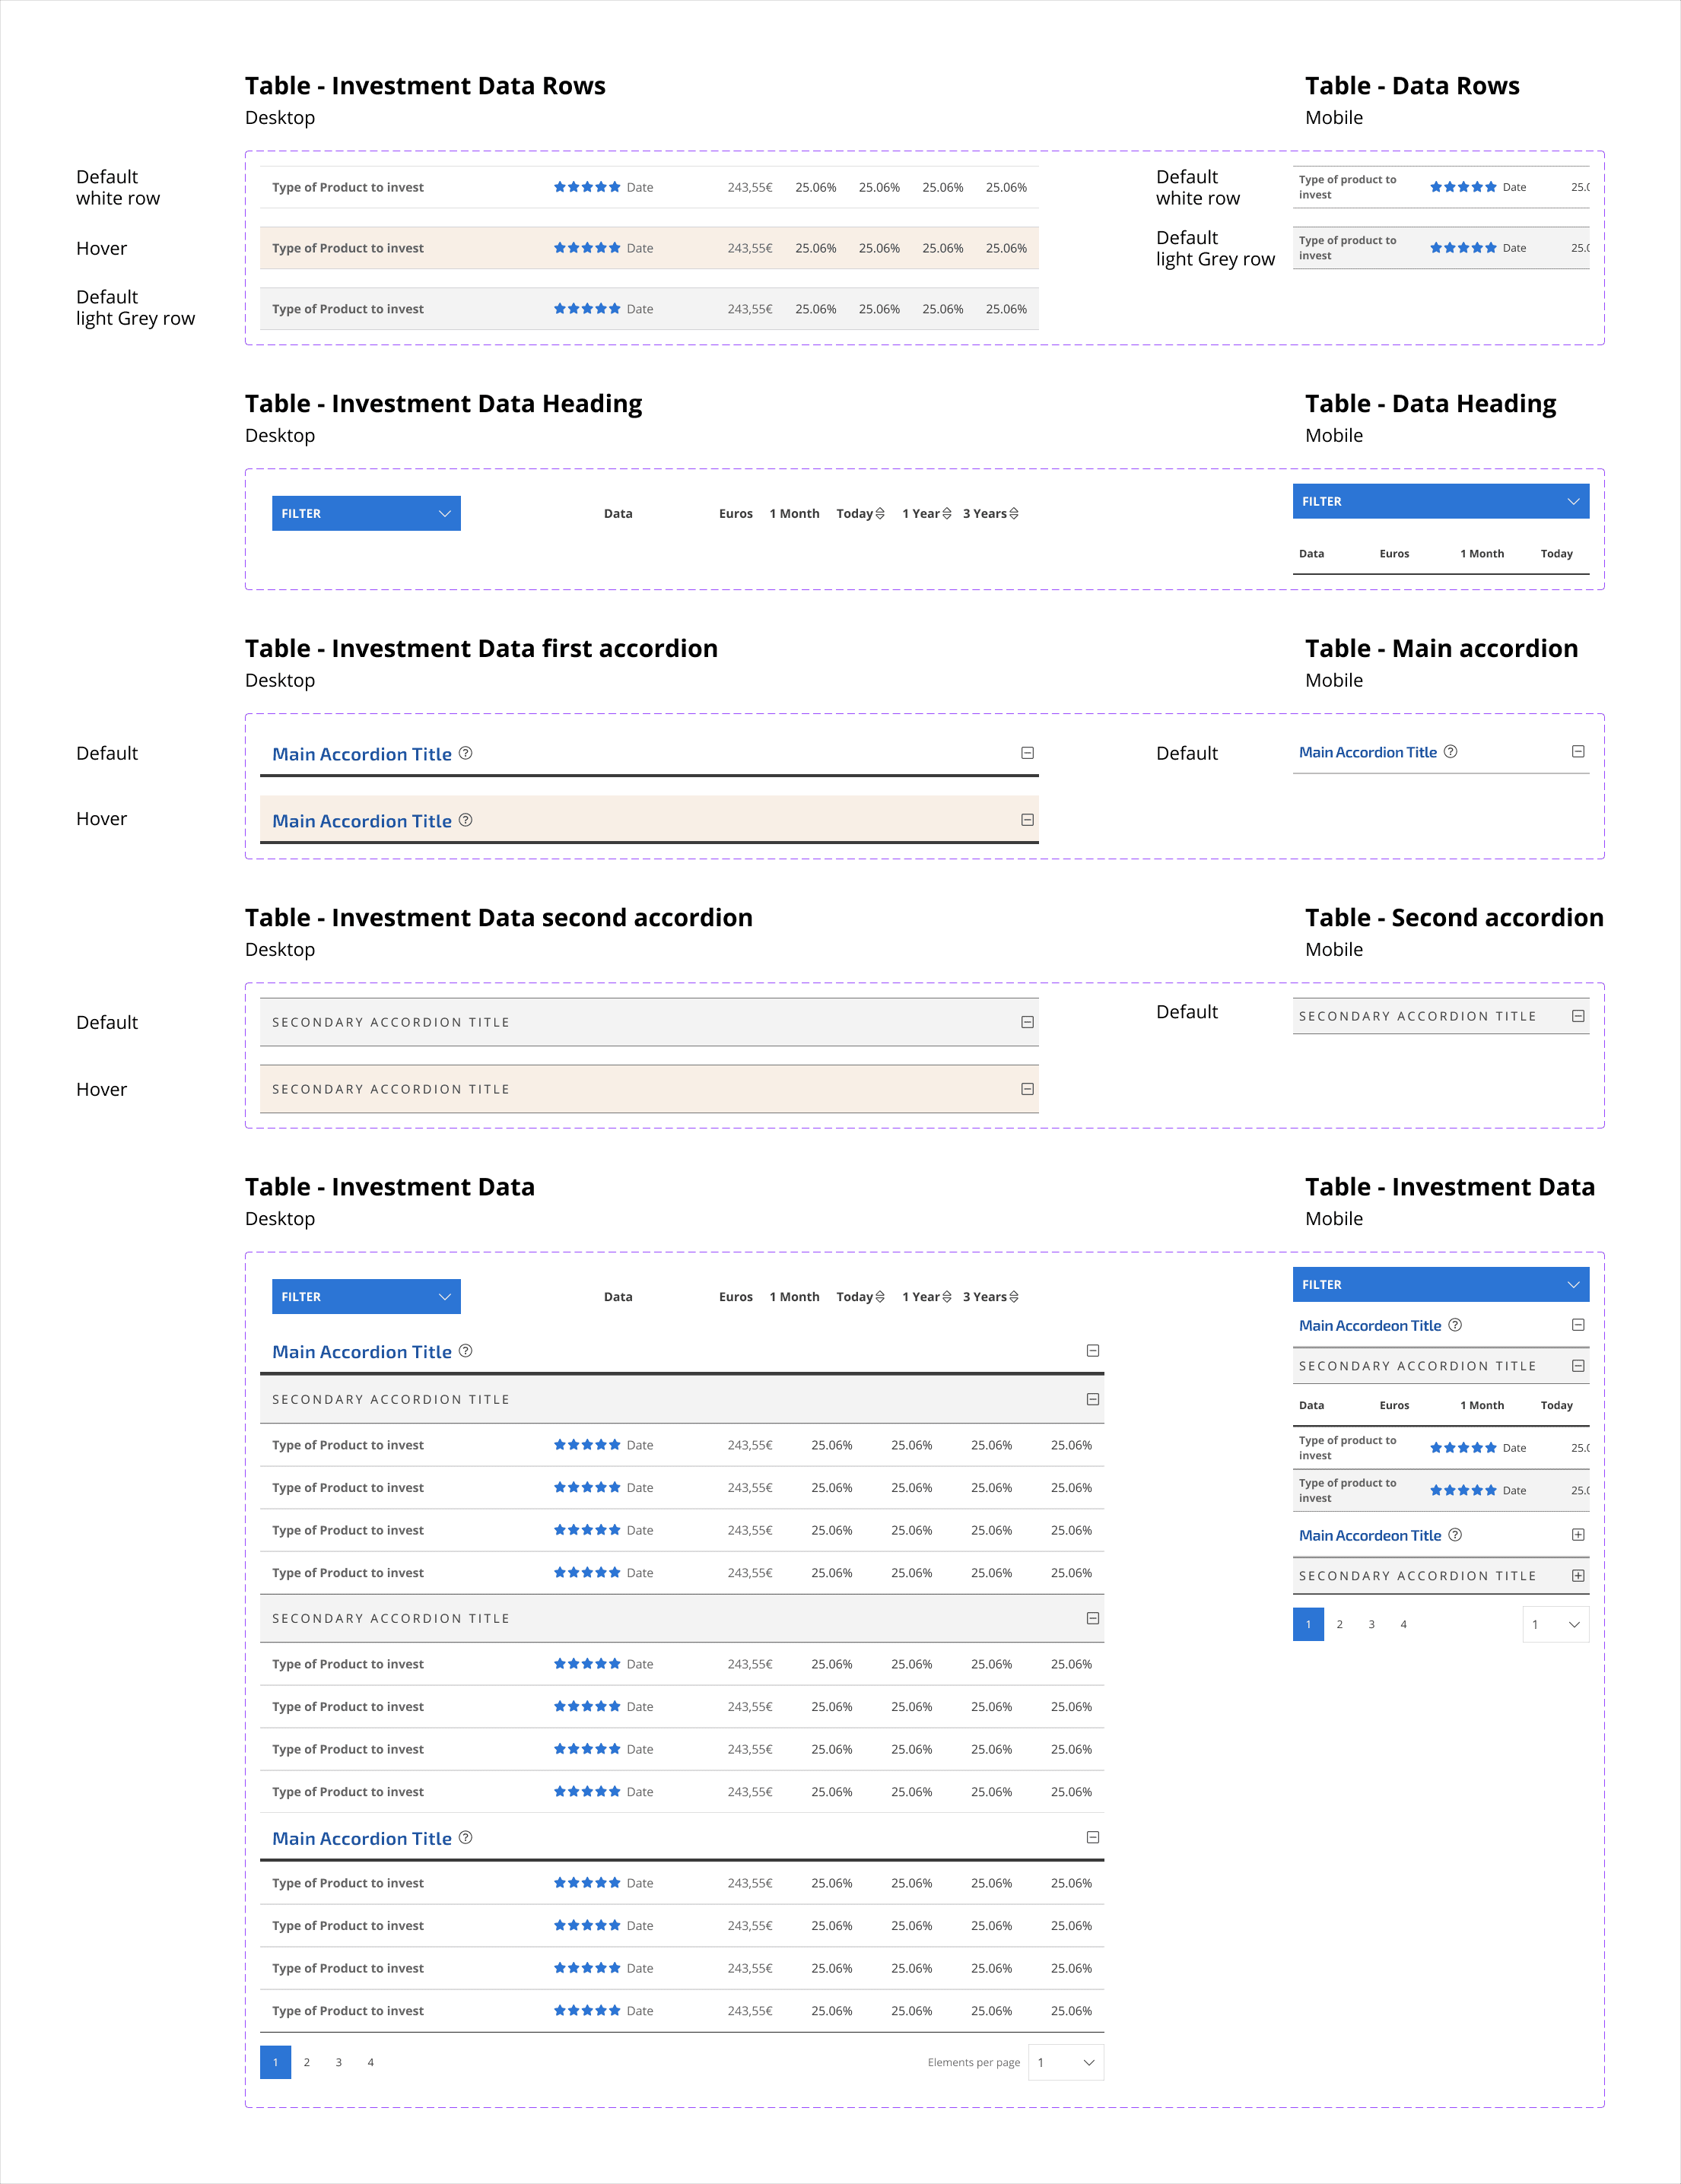The width and height of the screenshot is (1681, 2184).
Task: Click help icon in hover-state Main Accordion Title row
Action: [x=465, y=820]
